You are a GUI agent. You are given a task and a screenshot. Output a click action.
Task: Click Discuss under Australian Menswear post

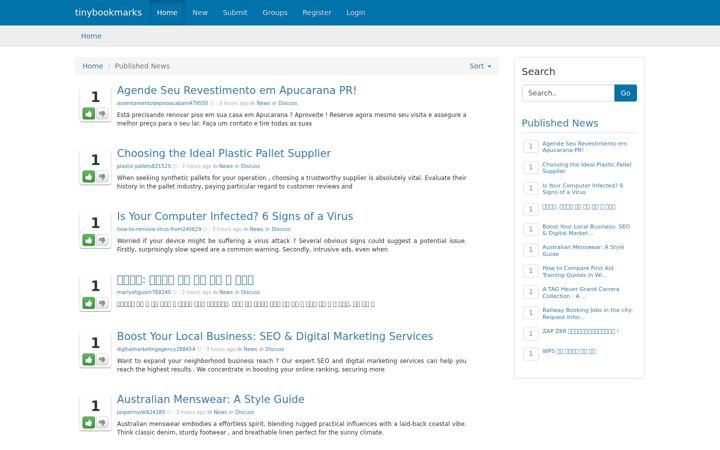(244, 412)
